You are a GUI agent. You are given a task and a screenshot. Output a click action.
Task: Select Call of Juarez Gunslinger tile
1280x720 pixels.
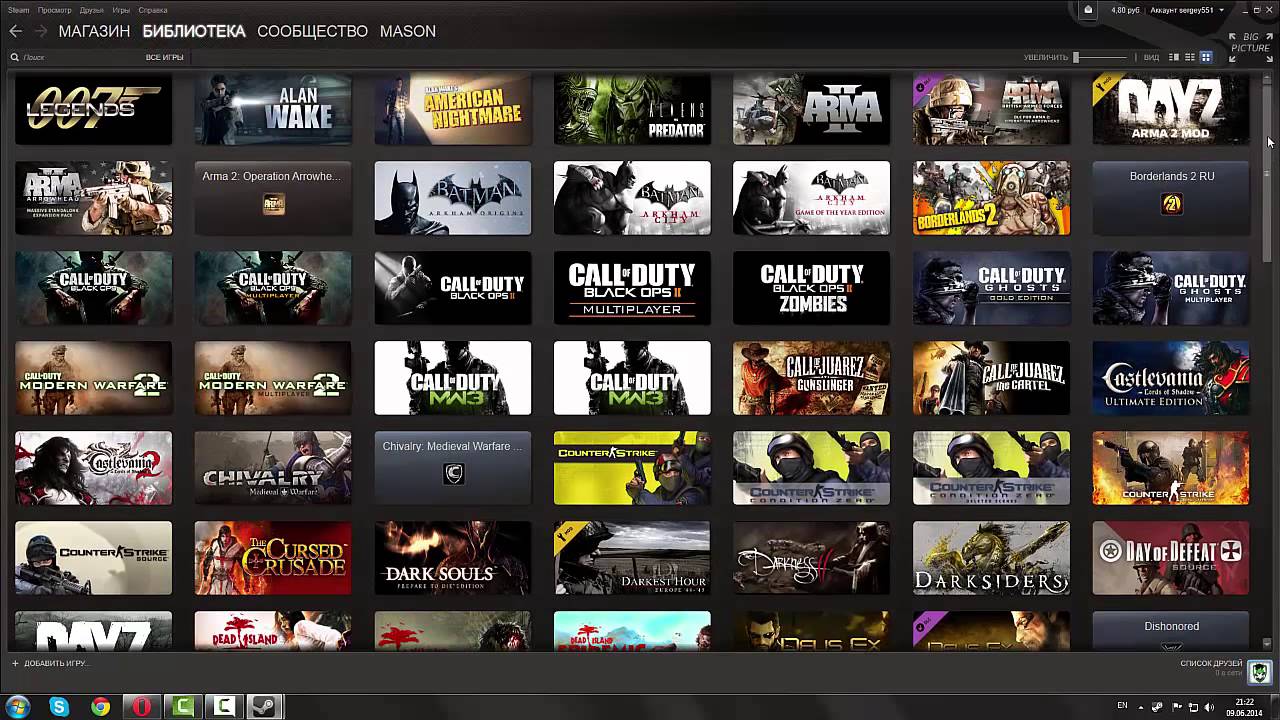tap(811, 378)
